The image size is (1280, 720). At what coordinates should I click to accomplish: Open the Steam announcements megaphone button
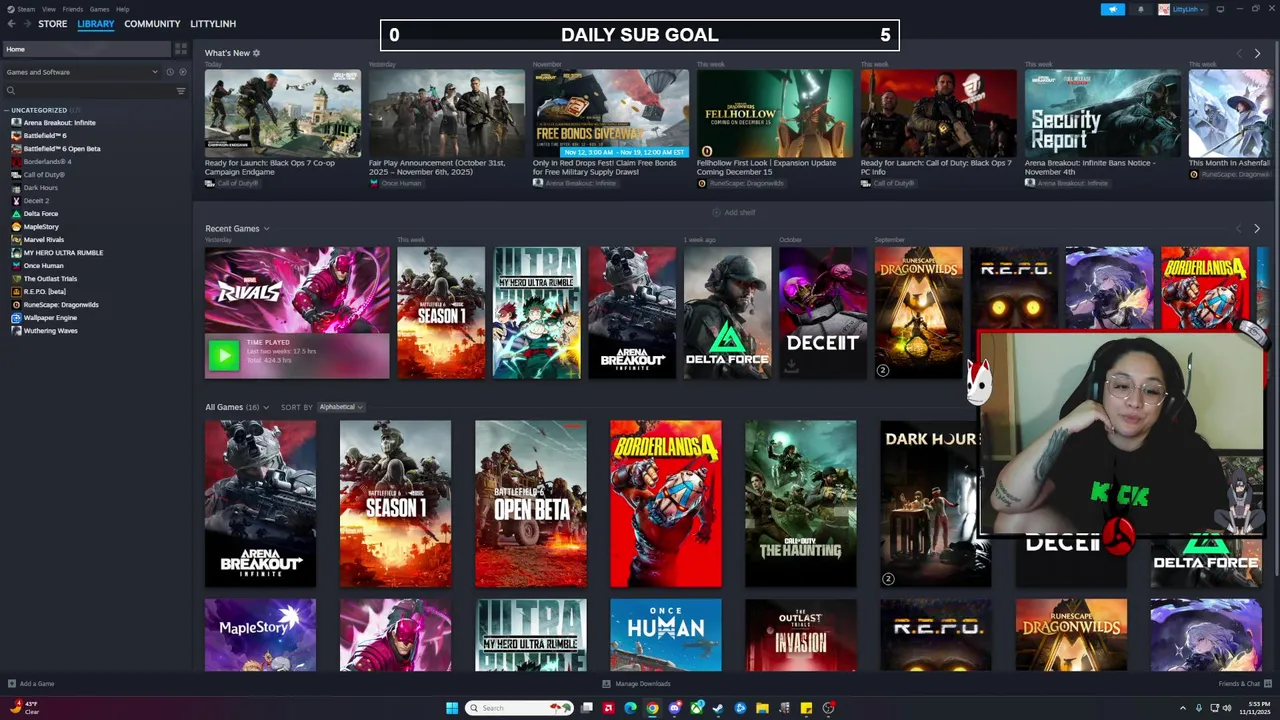pos(1113,9)
